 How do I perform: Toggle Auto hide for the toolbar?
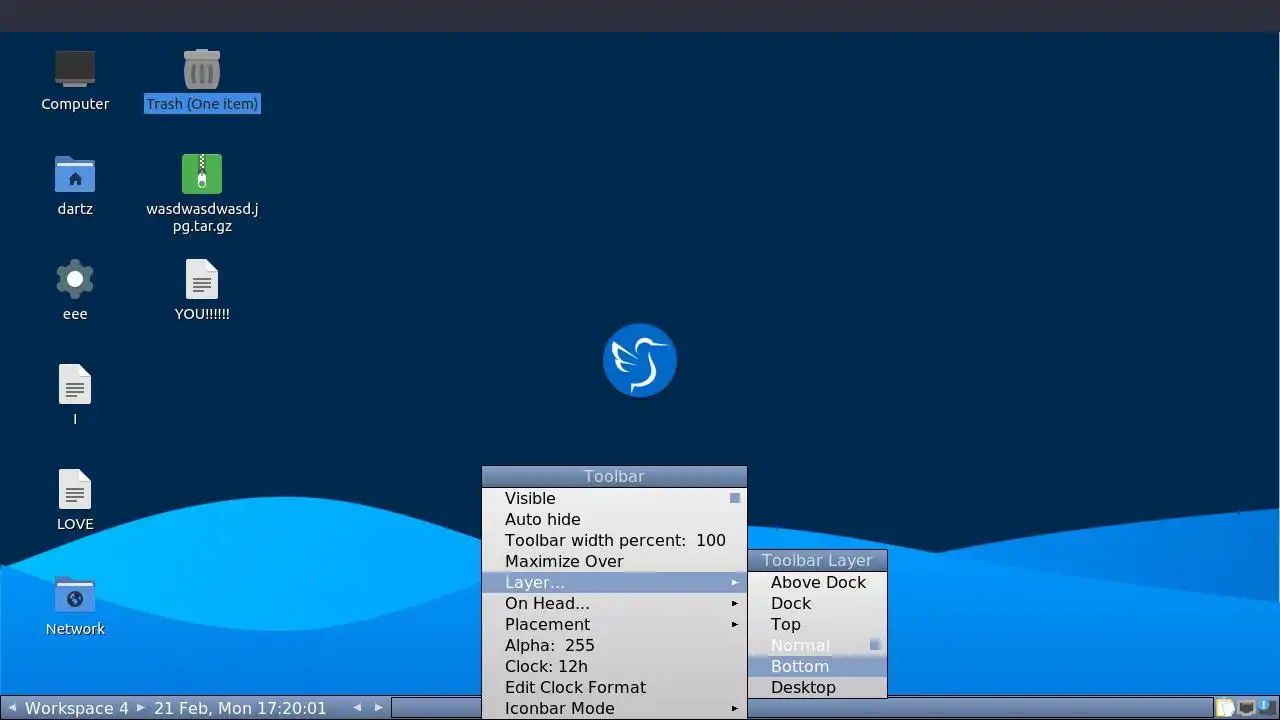coord(614,519)
